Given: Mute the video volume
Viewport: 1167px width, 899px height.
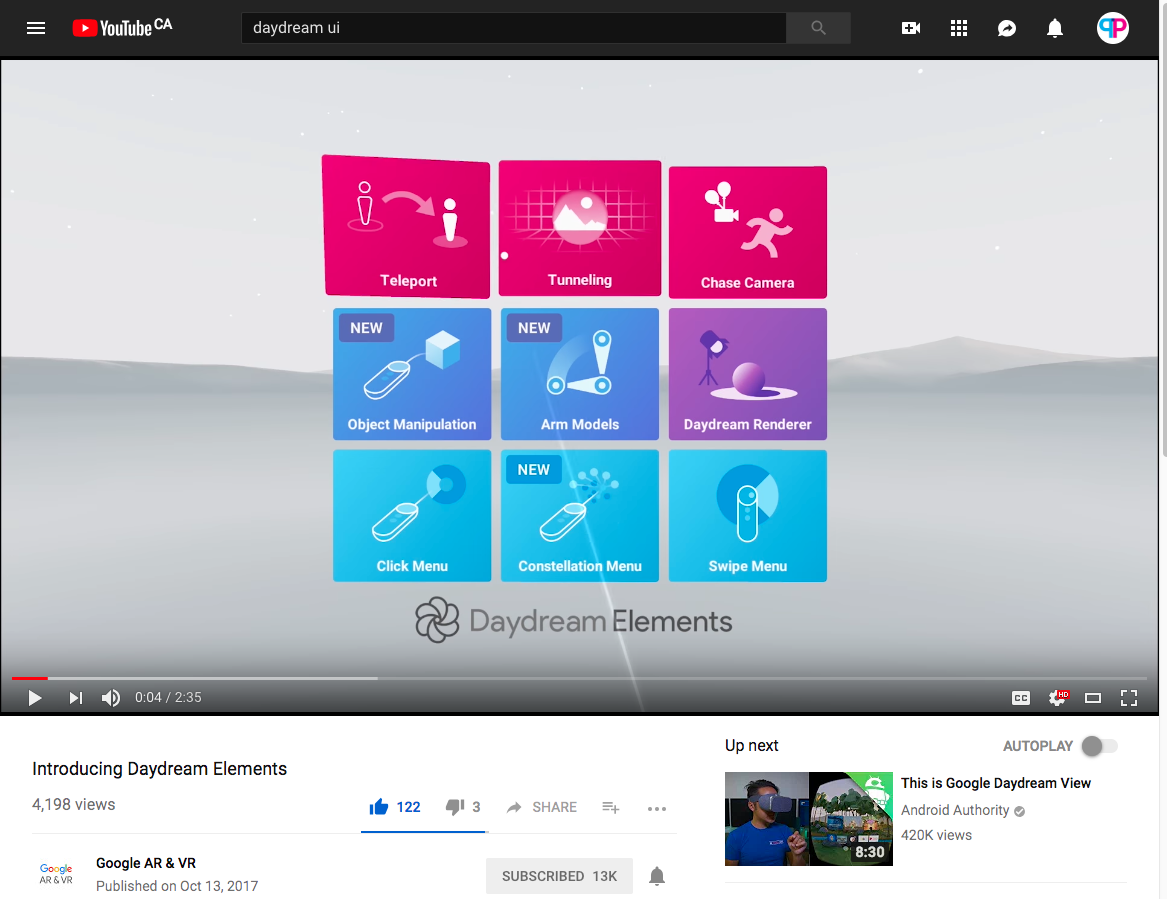Looking at the screenshot, I should pyautogui.click(x=111, y=698).
